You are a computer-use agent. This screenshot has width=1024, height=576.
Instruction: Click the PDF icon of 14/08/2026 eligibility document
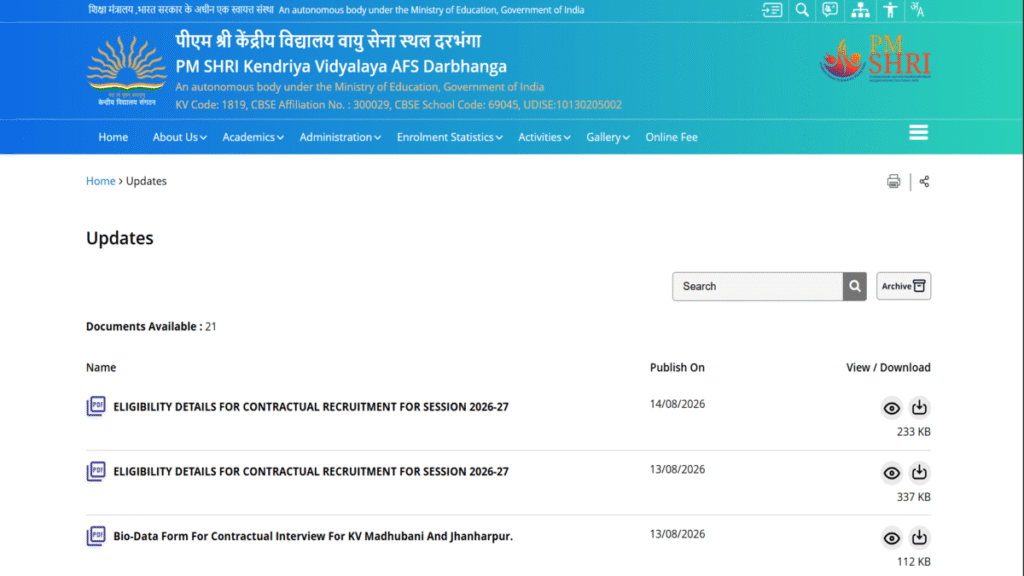click(96, 406)
